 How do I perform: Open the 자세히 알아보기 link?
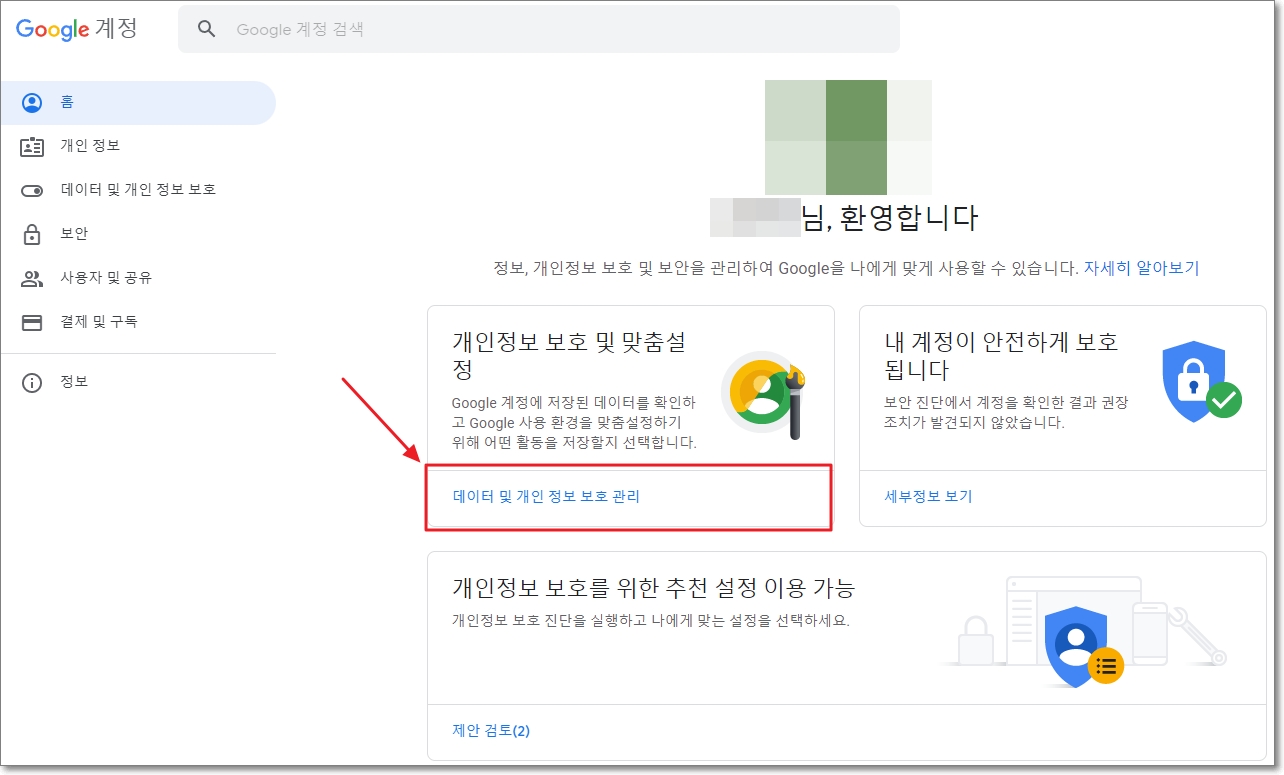[x=1141, y=268]
